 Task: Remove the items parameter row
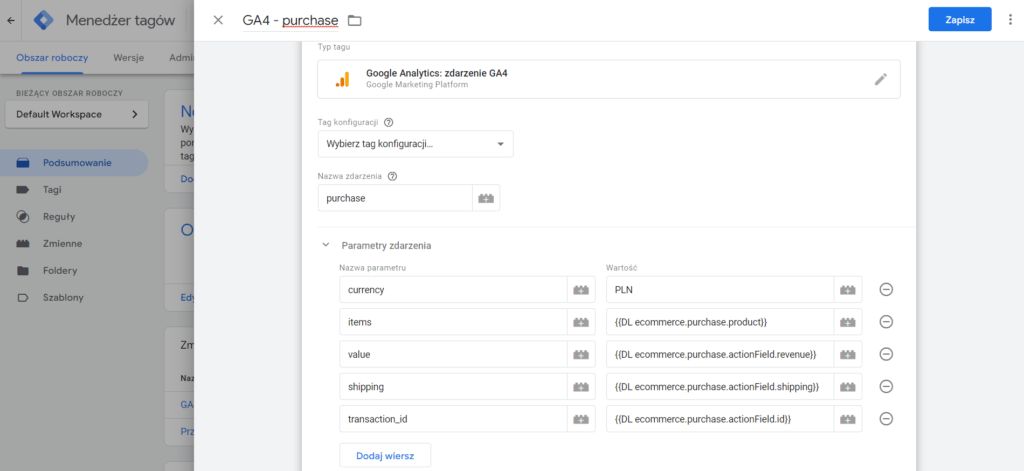tap(886, 322)
